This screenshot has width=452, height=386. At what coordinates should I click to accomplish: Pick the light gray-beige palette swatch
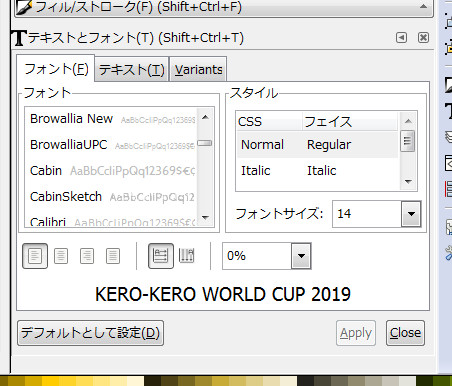click(x=390, y=381)
